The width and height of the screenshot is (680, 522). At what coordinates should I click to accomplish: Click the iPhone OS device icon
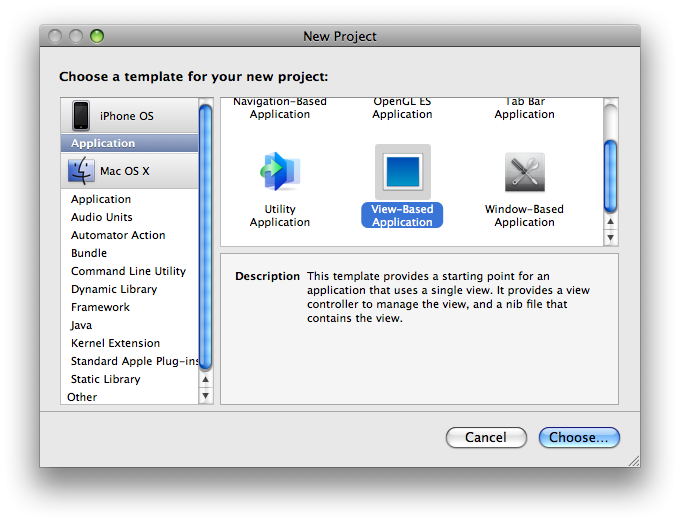81,116
